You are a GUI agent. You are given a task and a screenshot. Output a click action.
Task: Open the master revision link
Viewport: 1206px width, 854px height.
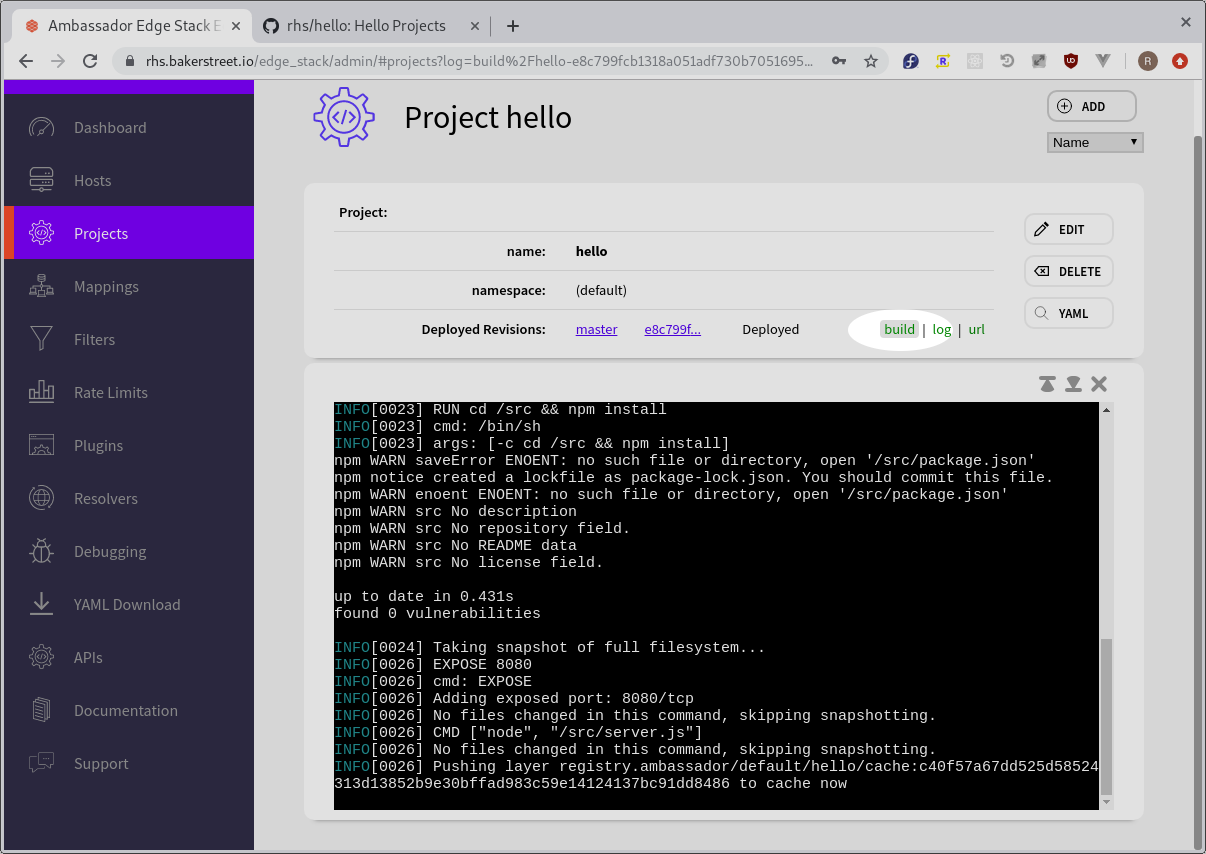pos(597,329)
